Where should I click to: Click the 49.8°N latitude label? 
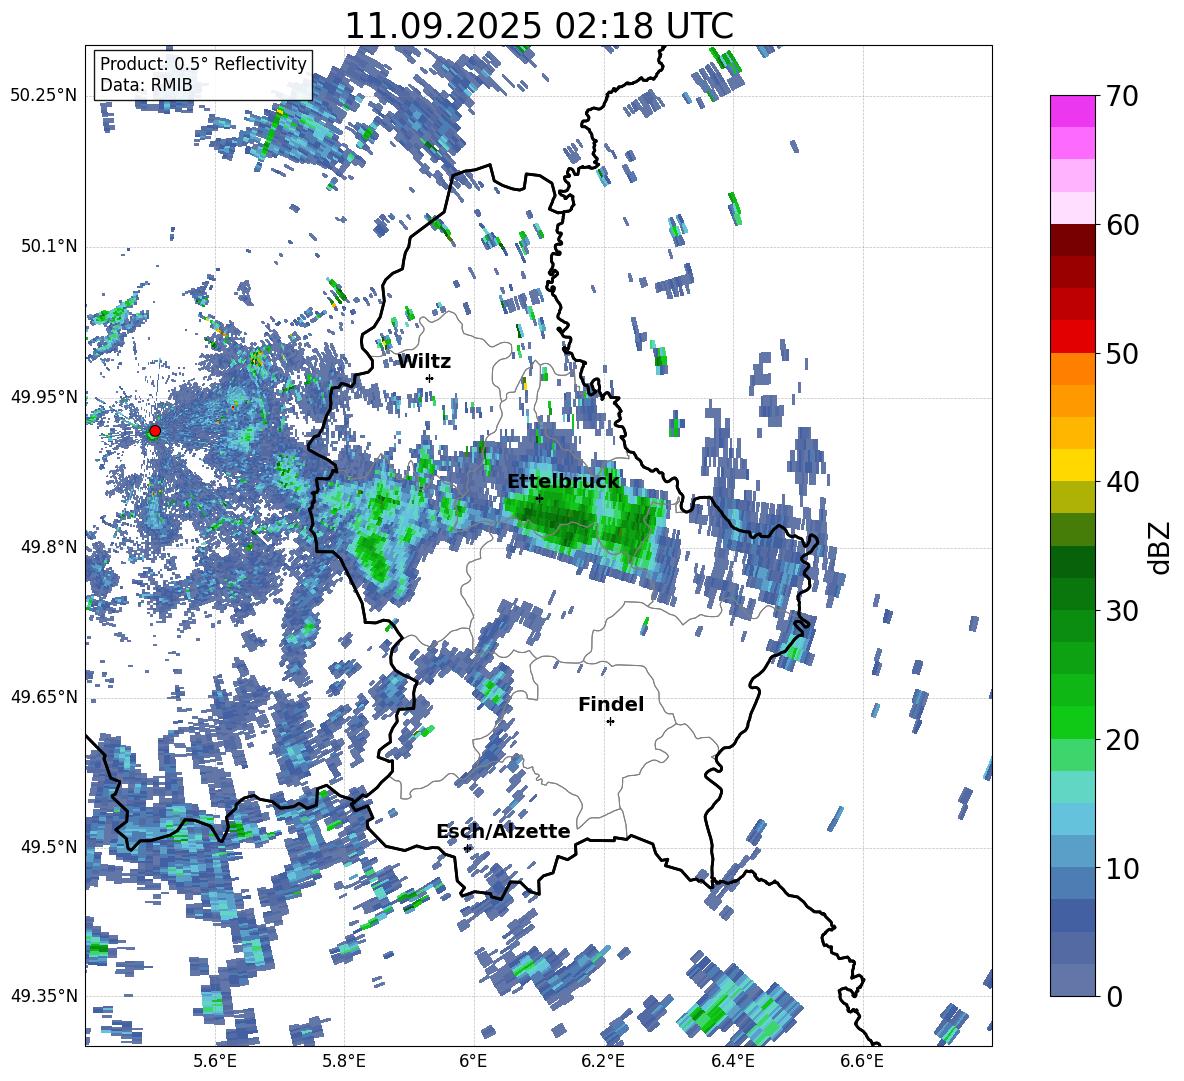(49, 546)
